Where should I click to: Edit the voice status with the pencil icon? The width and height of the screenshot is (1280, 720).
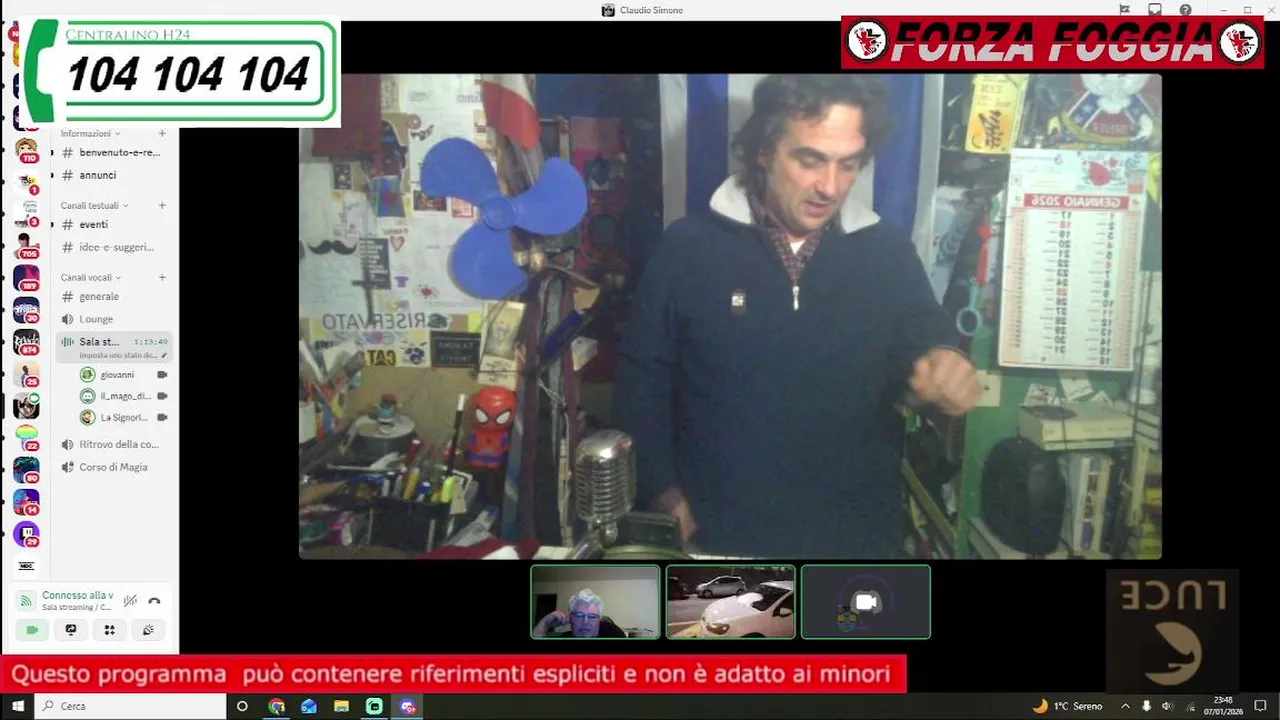[x=164, y=355]
